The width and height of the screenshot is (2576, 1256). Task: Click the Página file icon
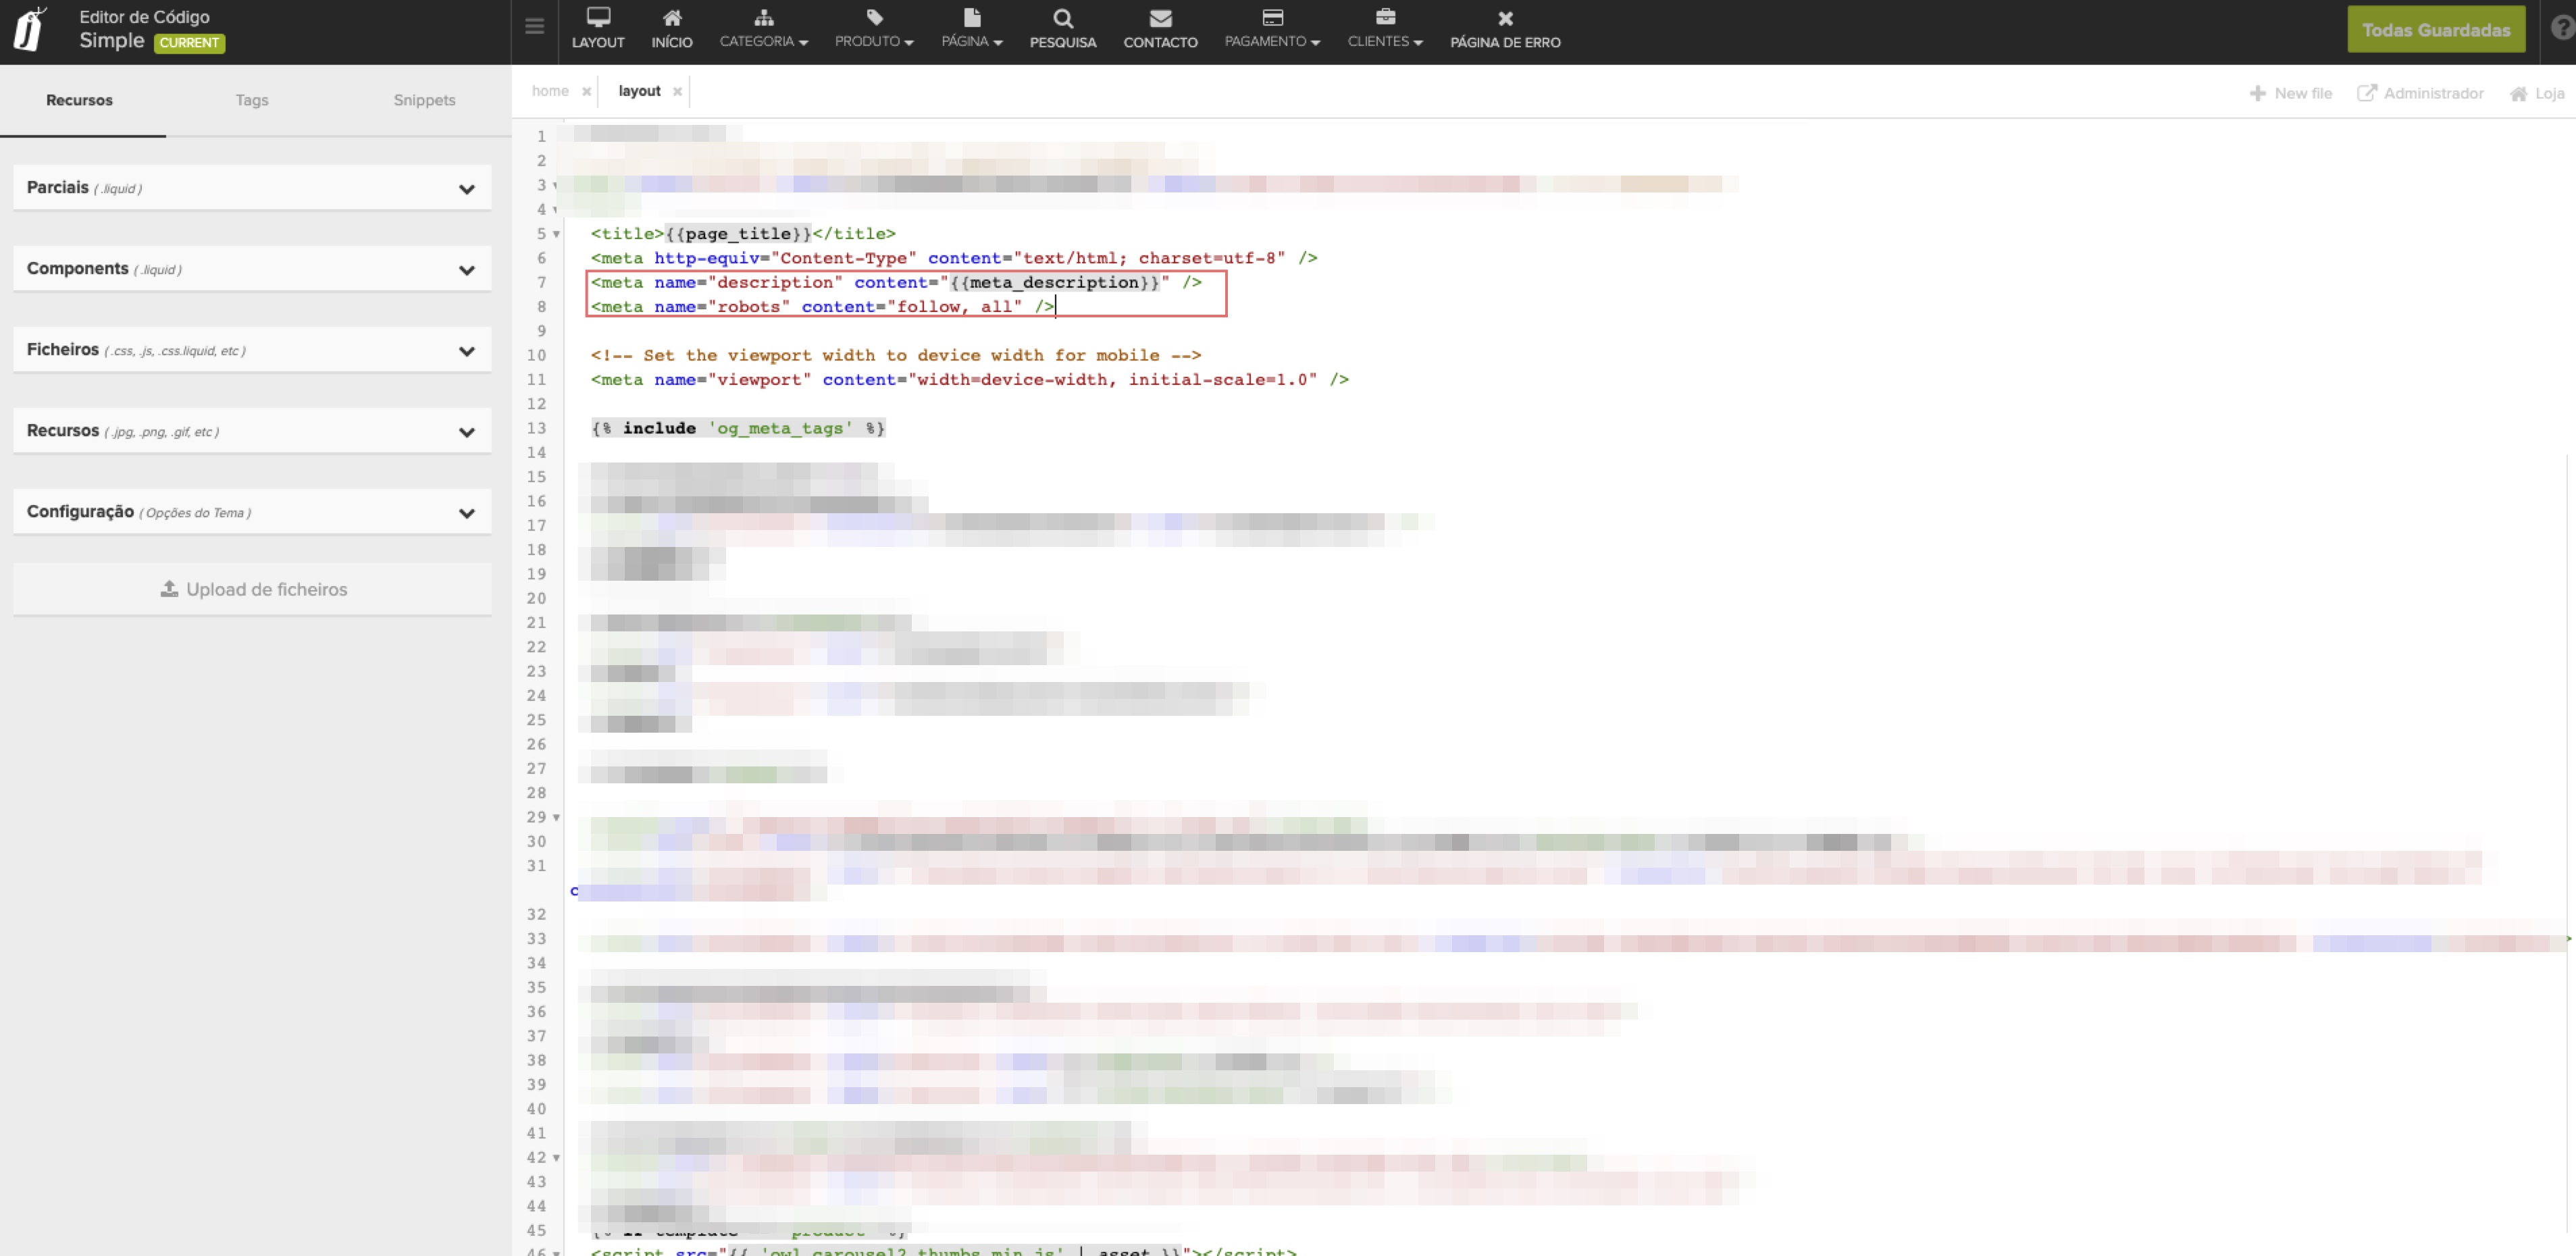pos(972,17)
